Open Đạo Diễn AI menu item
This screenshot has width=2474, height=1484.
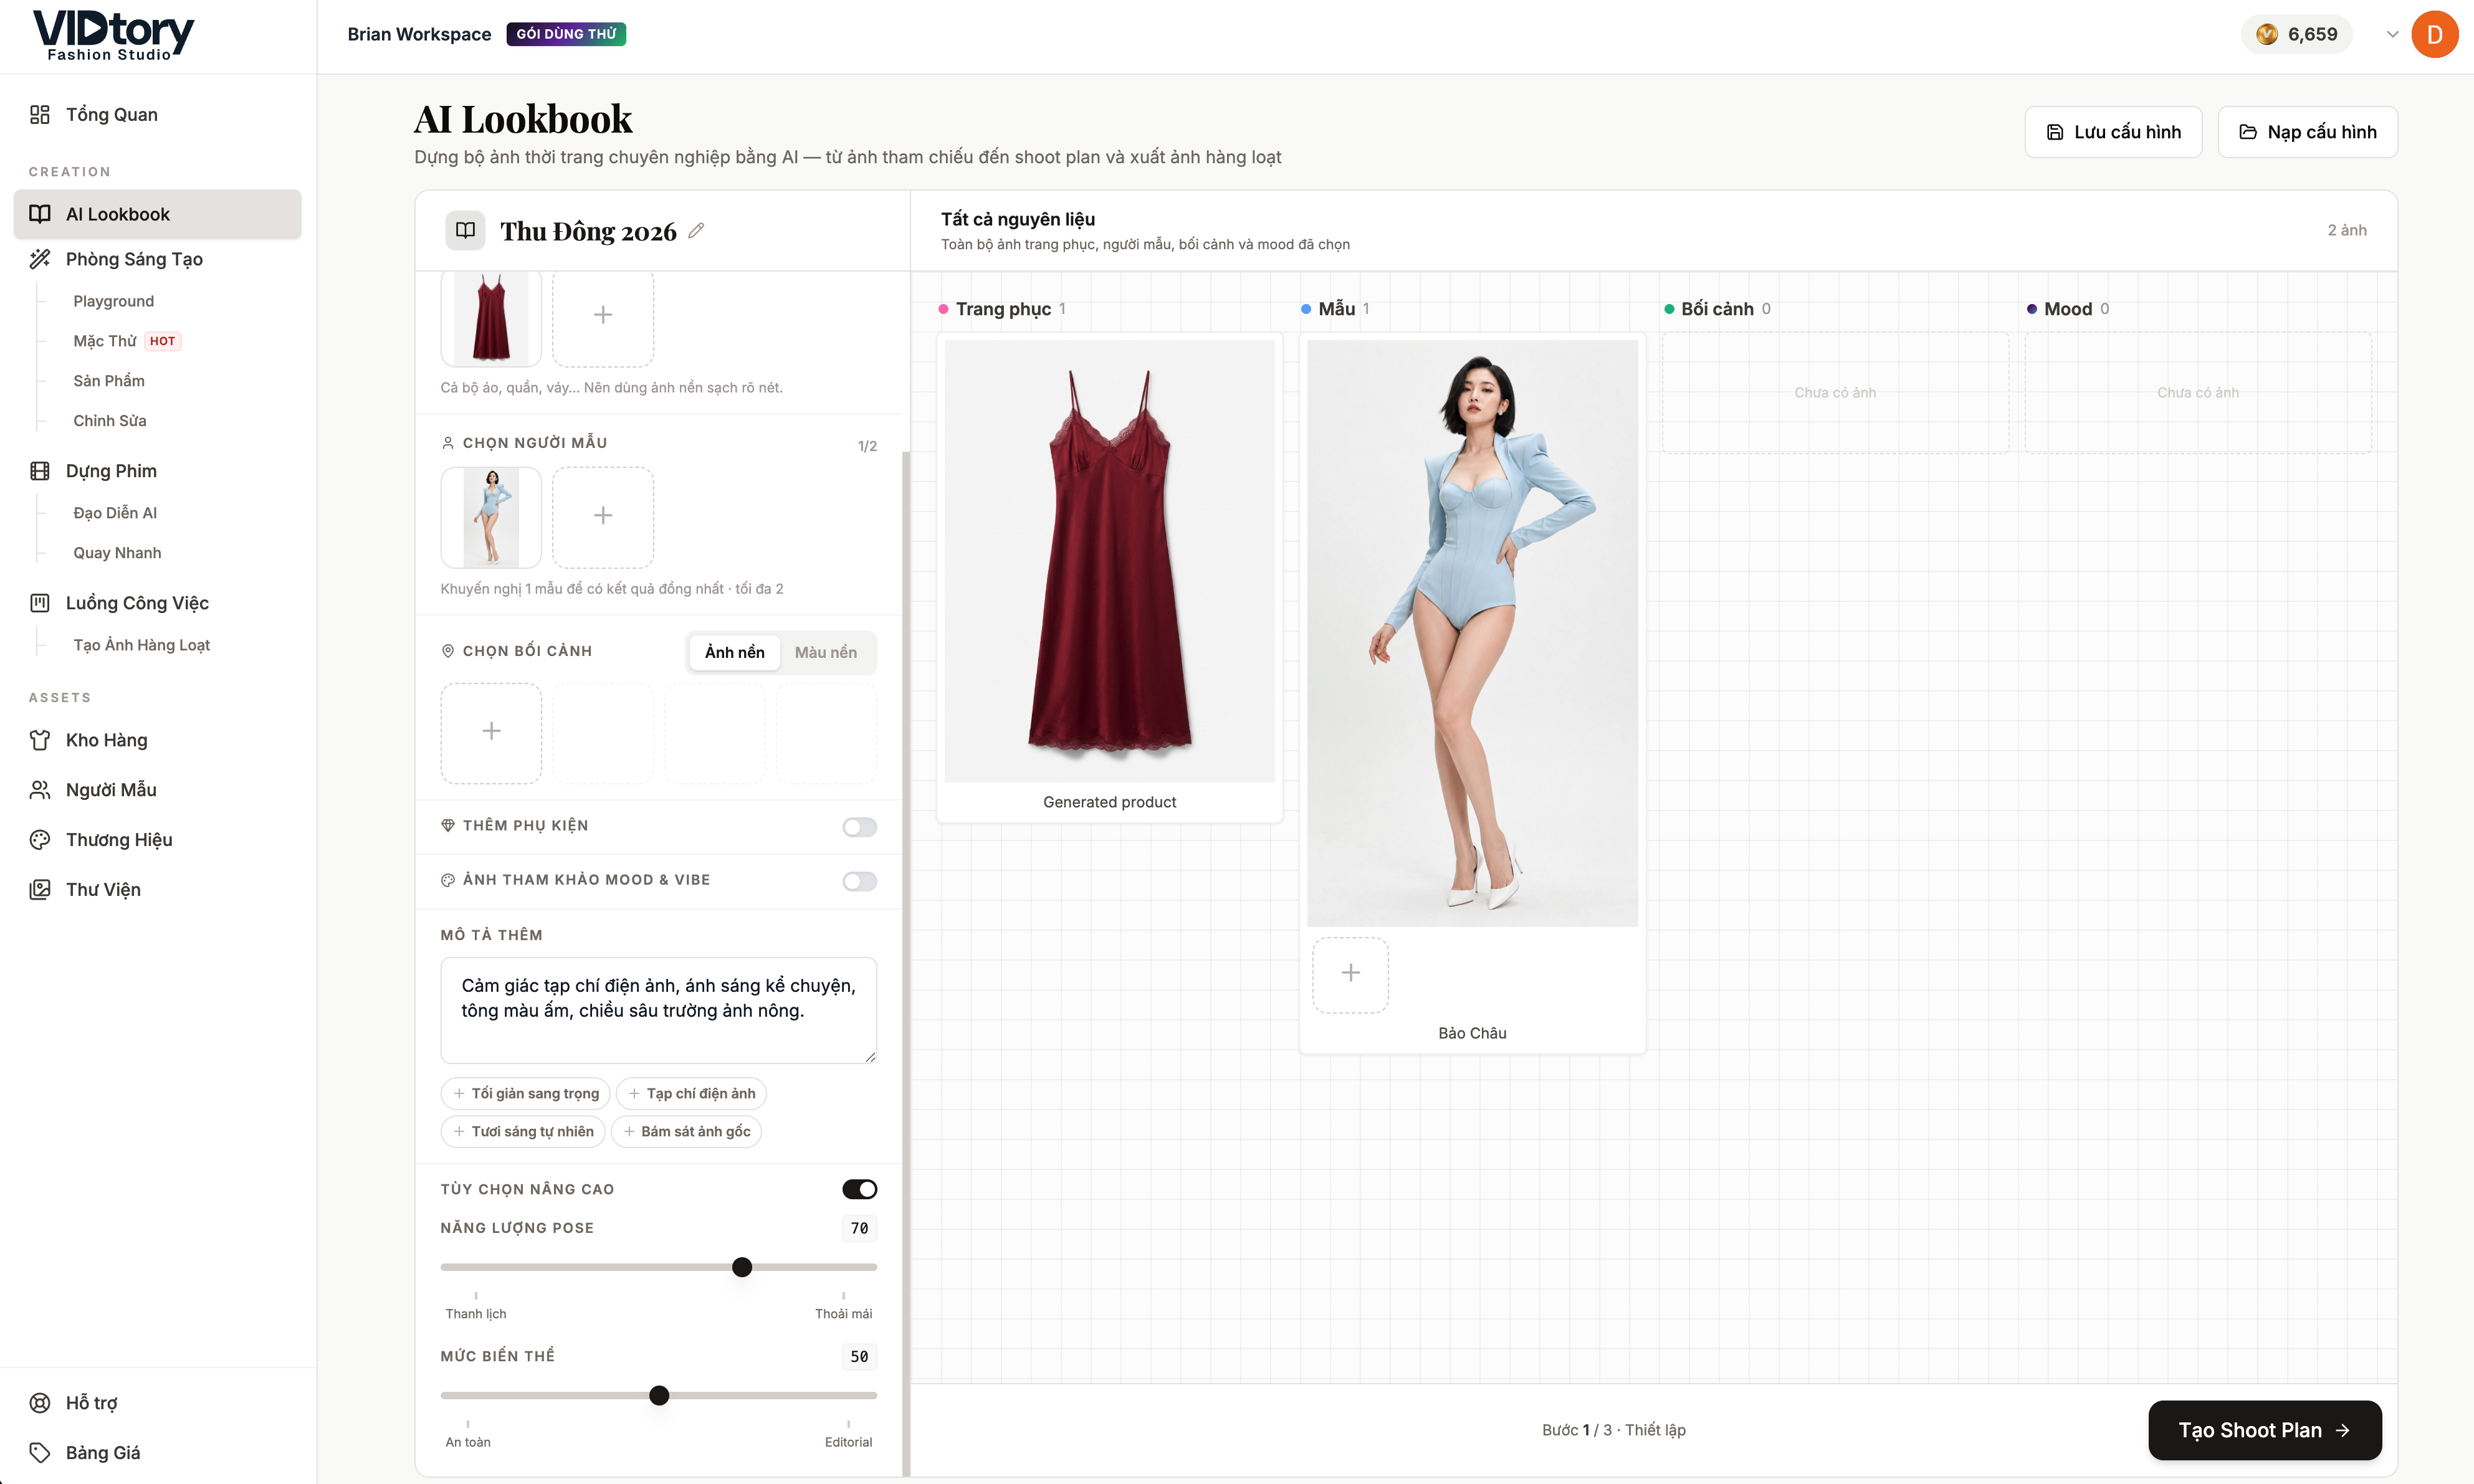point(115,513)
